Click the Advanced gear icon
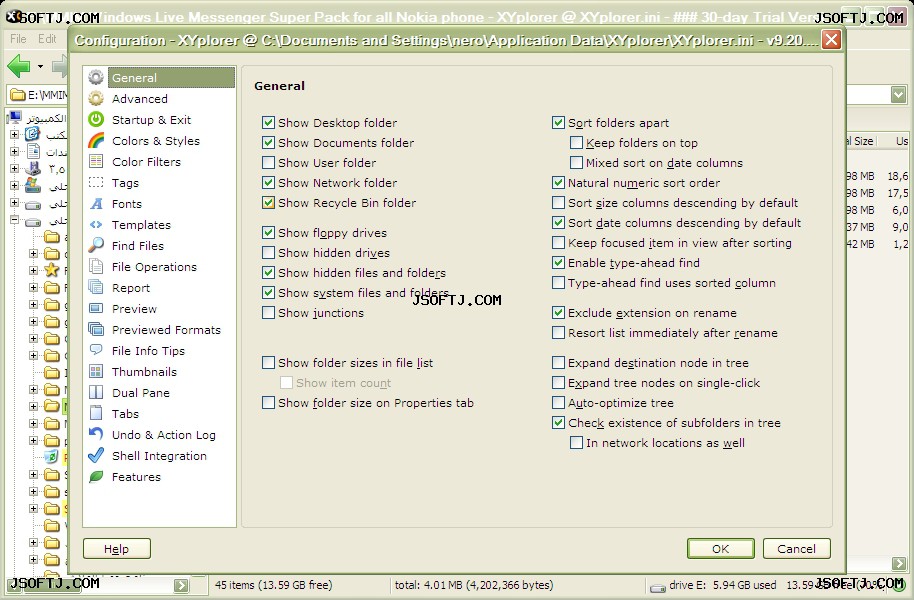Screen dimensions: 914x600 click(x=96, y=99)
